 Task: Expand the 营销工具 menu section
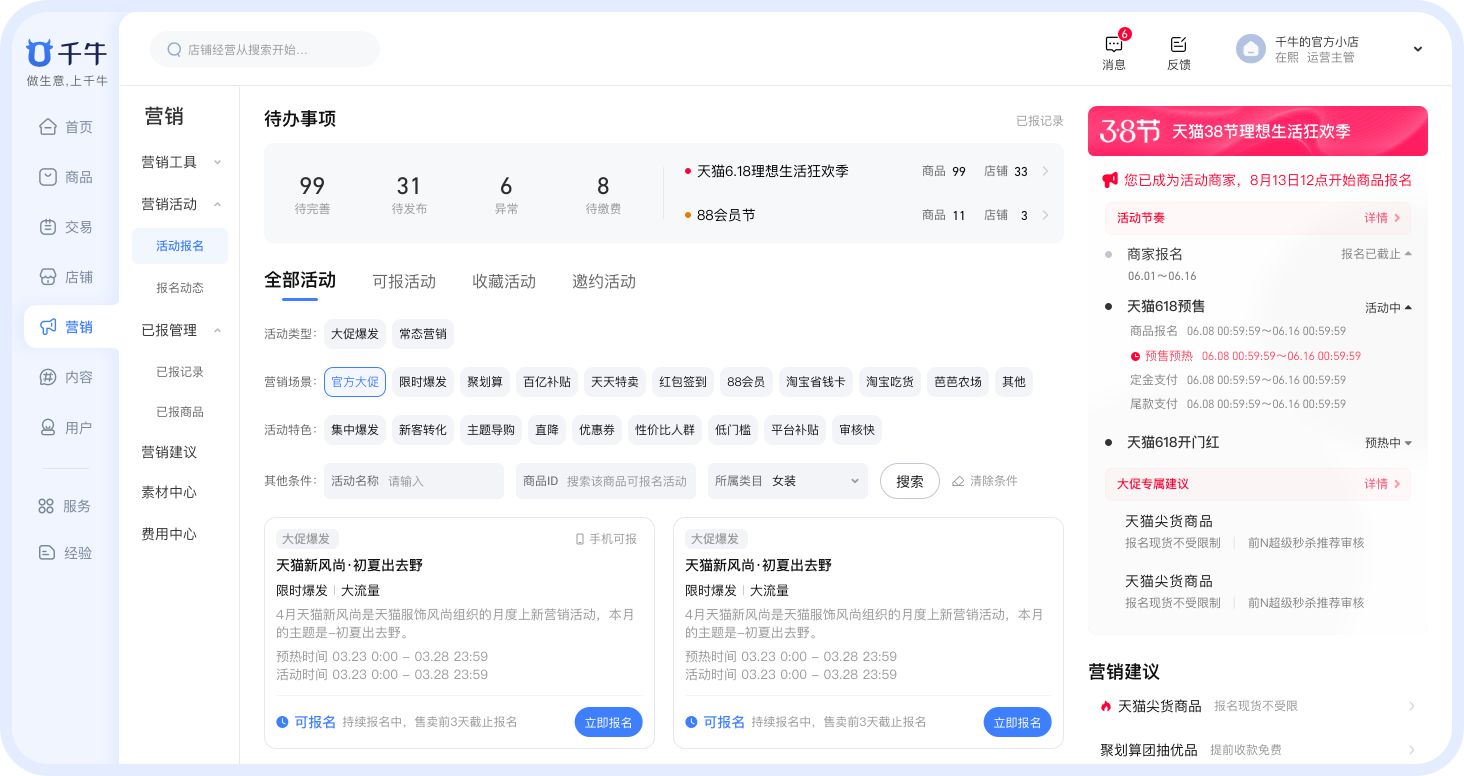pyautogui.click(x=218, y=162)
